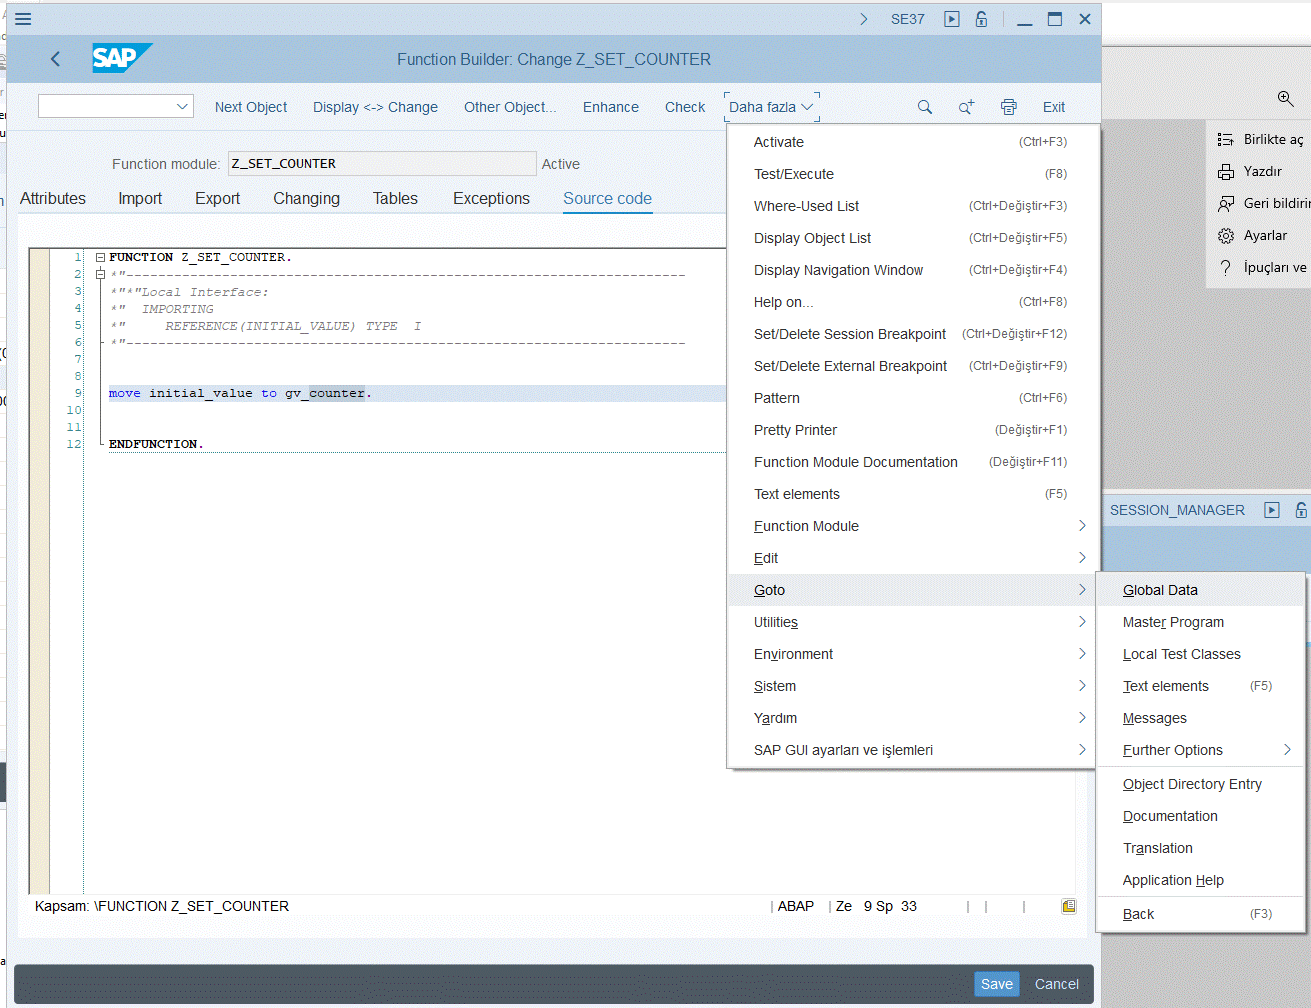Image resolution: width=1311 pixels, height=1008 pixels.
Task: Click code line 9 move statement
Action: tap(240, 393)
